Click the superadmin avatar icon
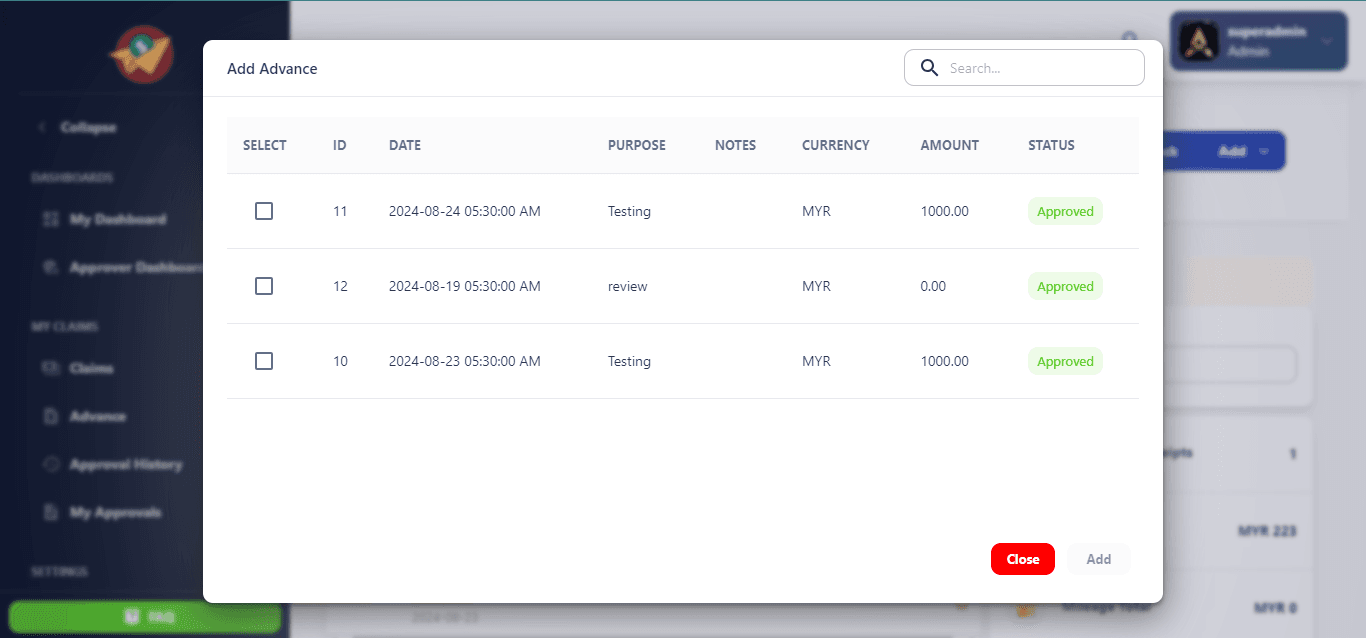Screen dimensions: 1366x638 [1197, 41]
